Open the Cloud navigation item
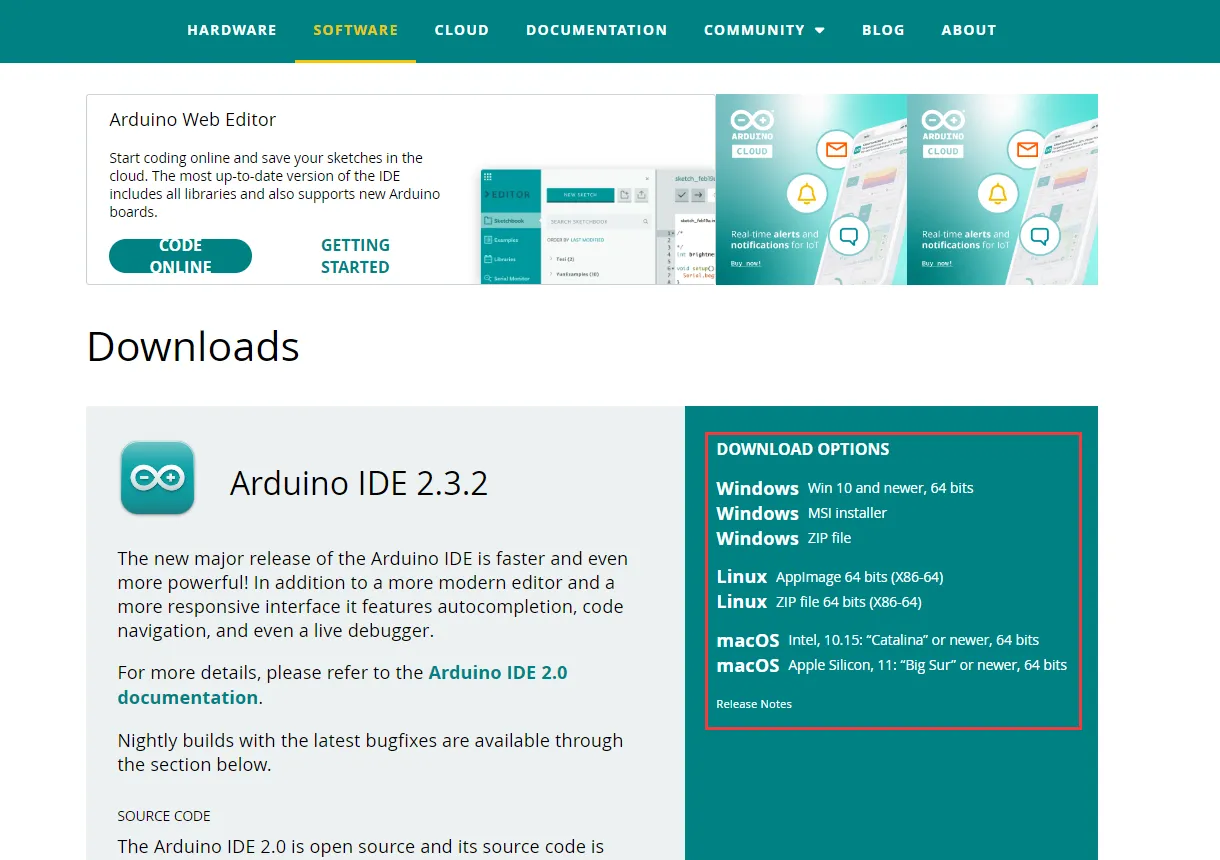 pyautogui.click(x=461, y=30)
